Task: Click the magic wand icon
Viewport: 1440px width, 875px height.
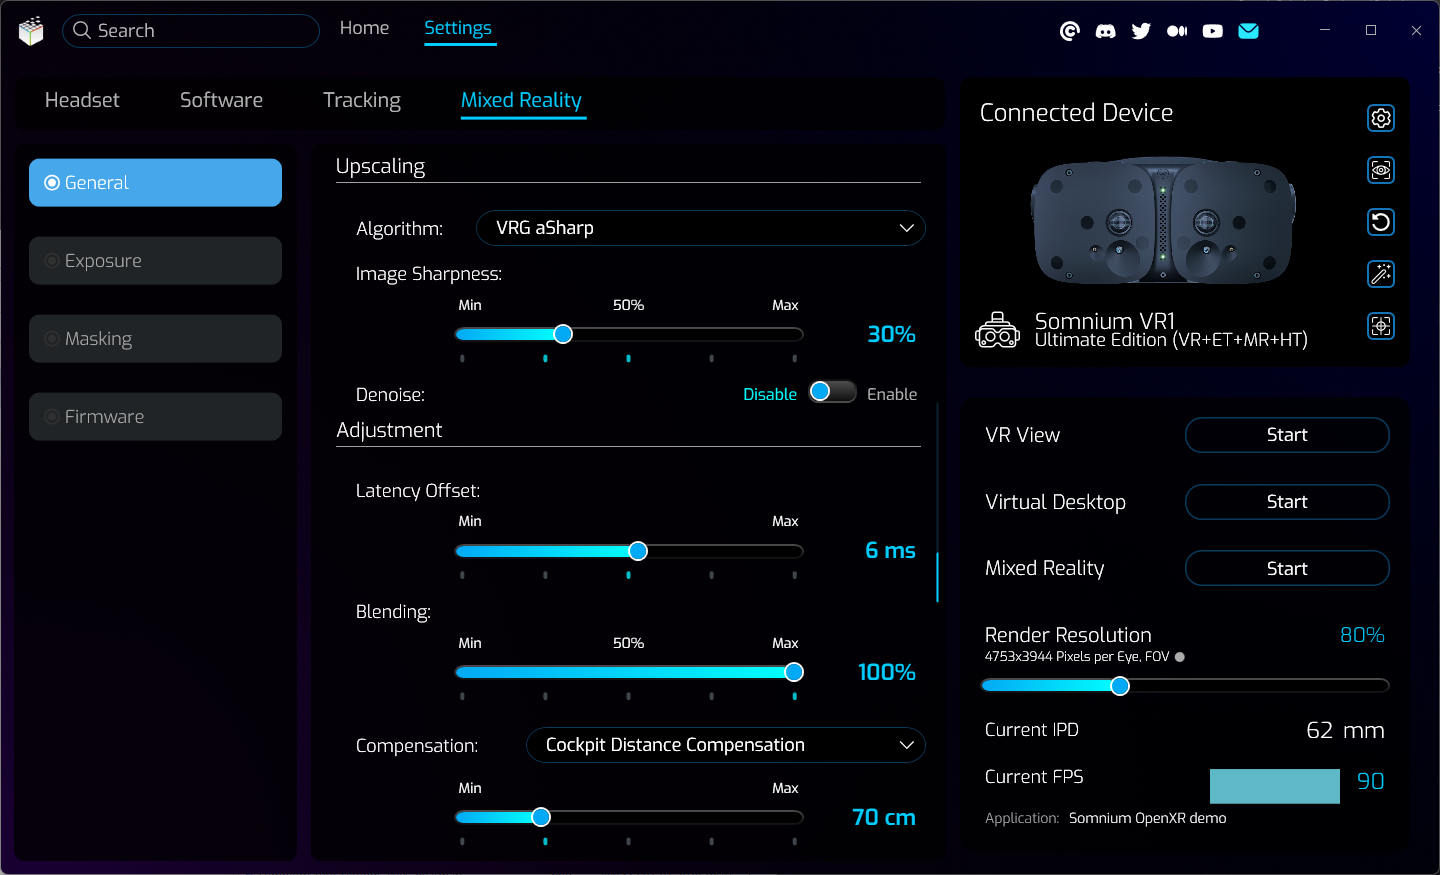Action: [1380, 274]
